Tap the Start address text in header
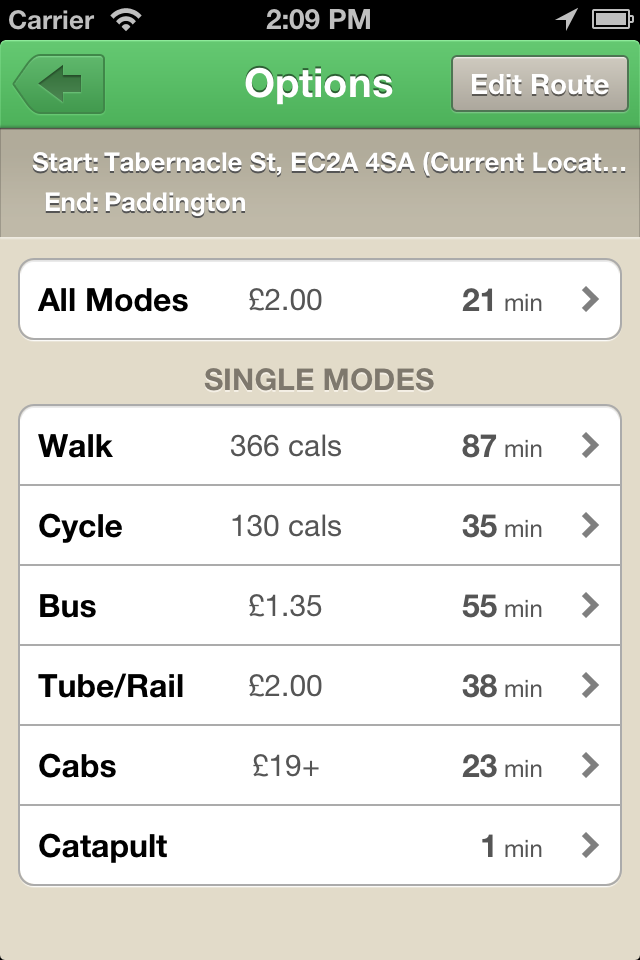The height and width of the screenshot is (960, 640). point(330,163)
